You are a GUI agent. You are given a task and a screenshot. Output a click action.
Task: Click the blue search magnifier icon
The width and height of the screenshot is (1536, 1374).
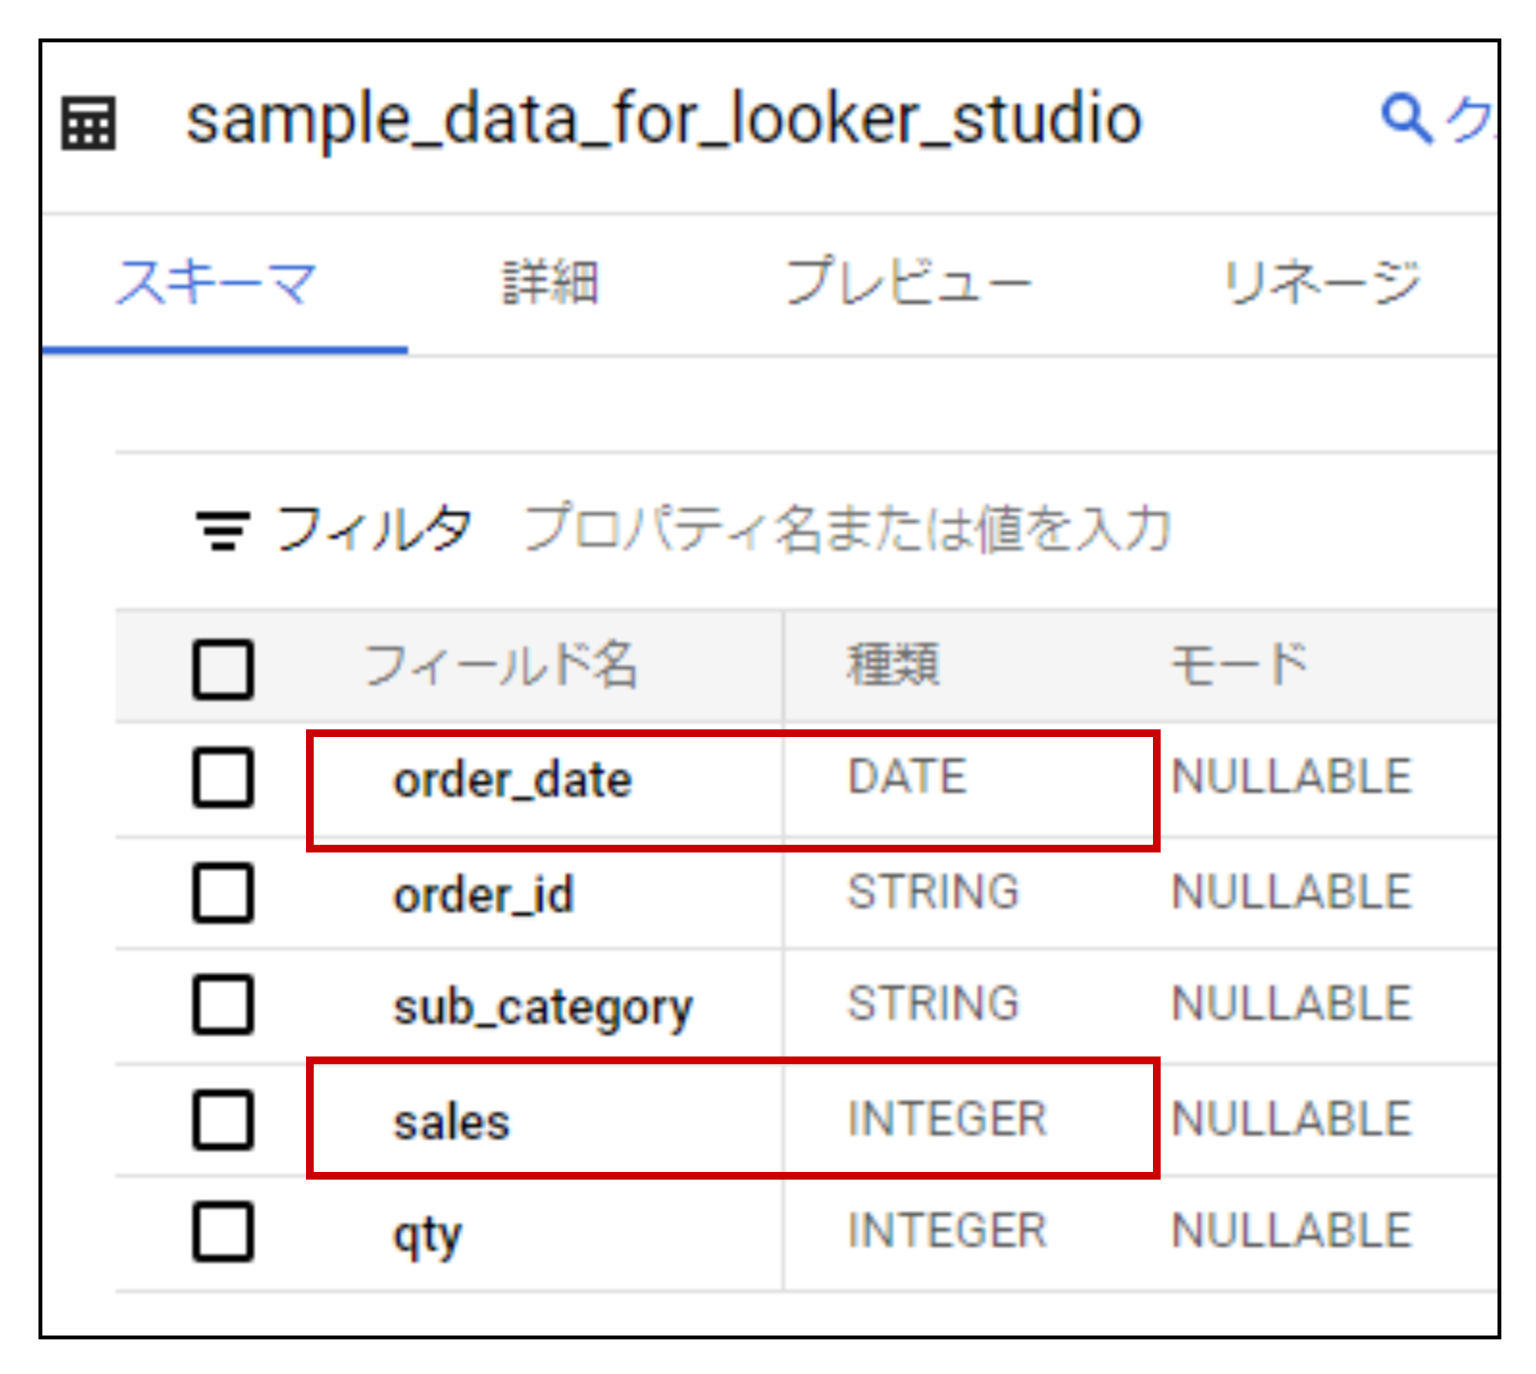coord(1407,119)
